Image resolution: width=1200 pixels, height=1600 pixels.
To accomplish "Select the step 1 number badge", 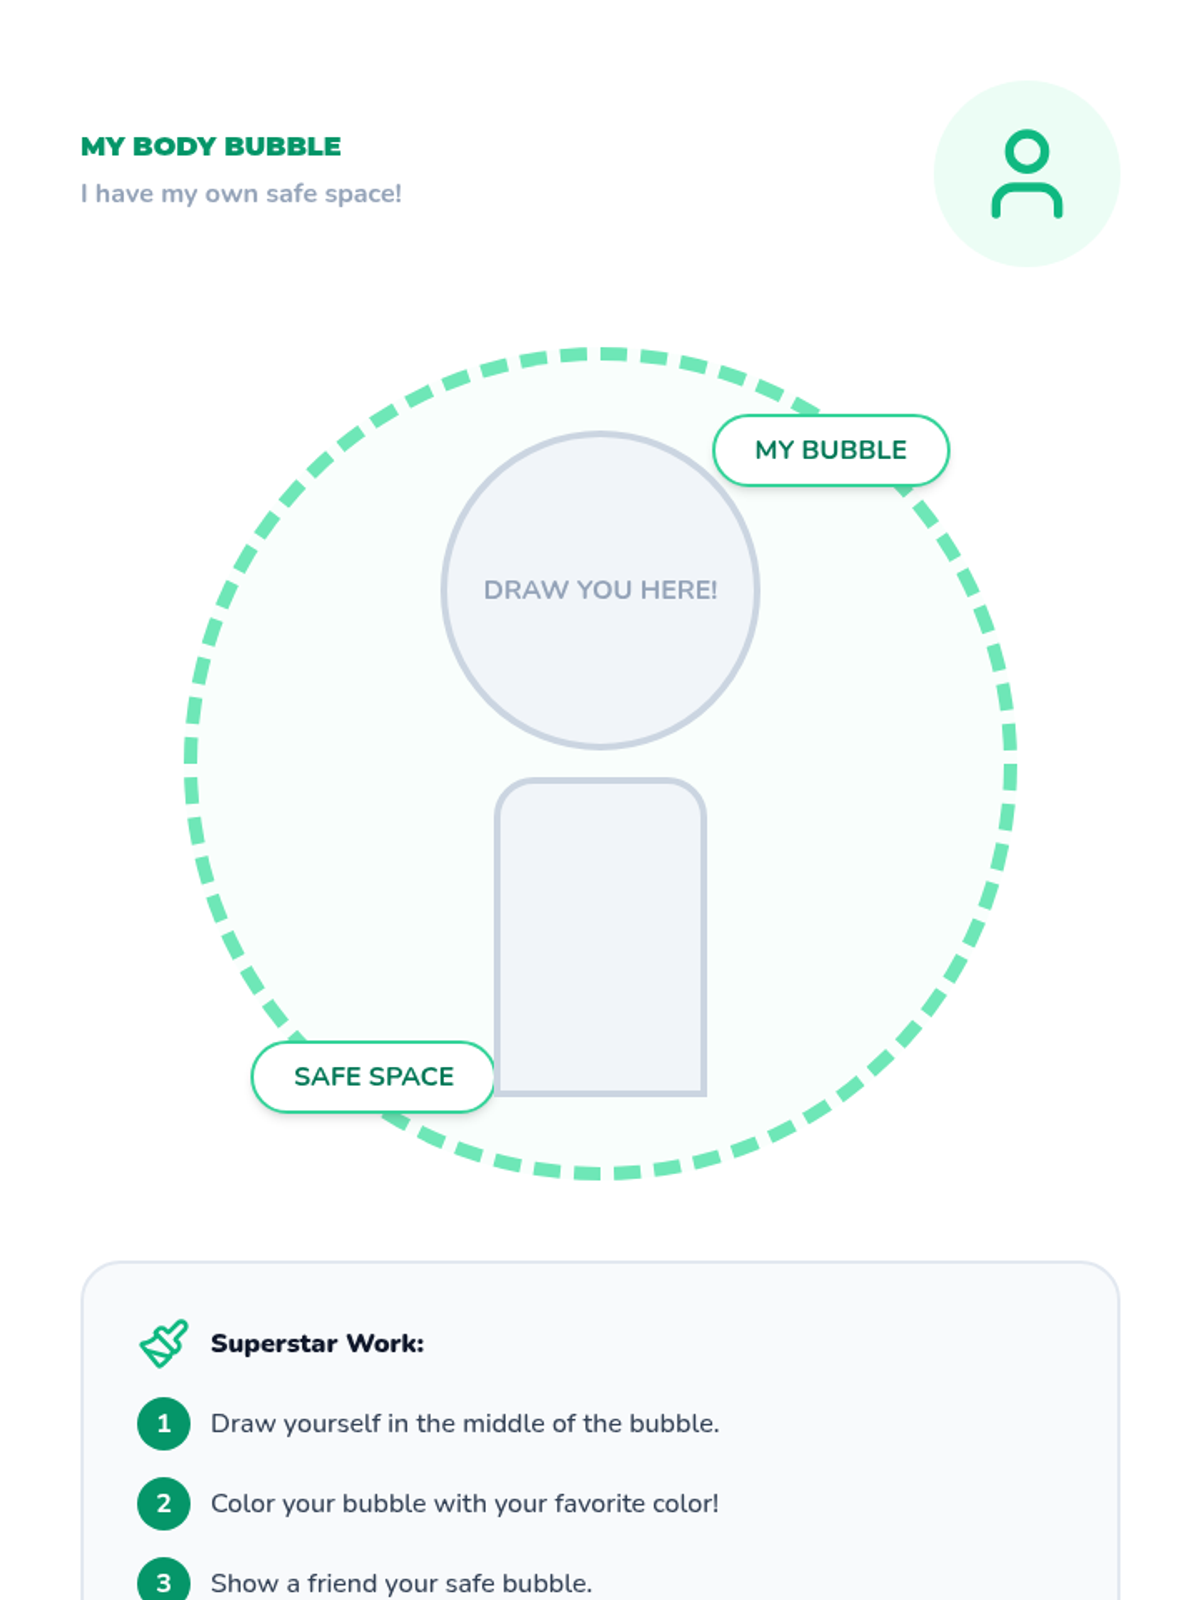I will click(164, 1423).
